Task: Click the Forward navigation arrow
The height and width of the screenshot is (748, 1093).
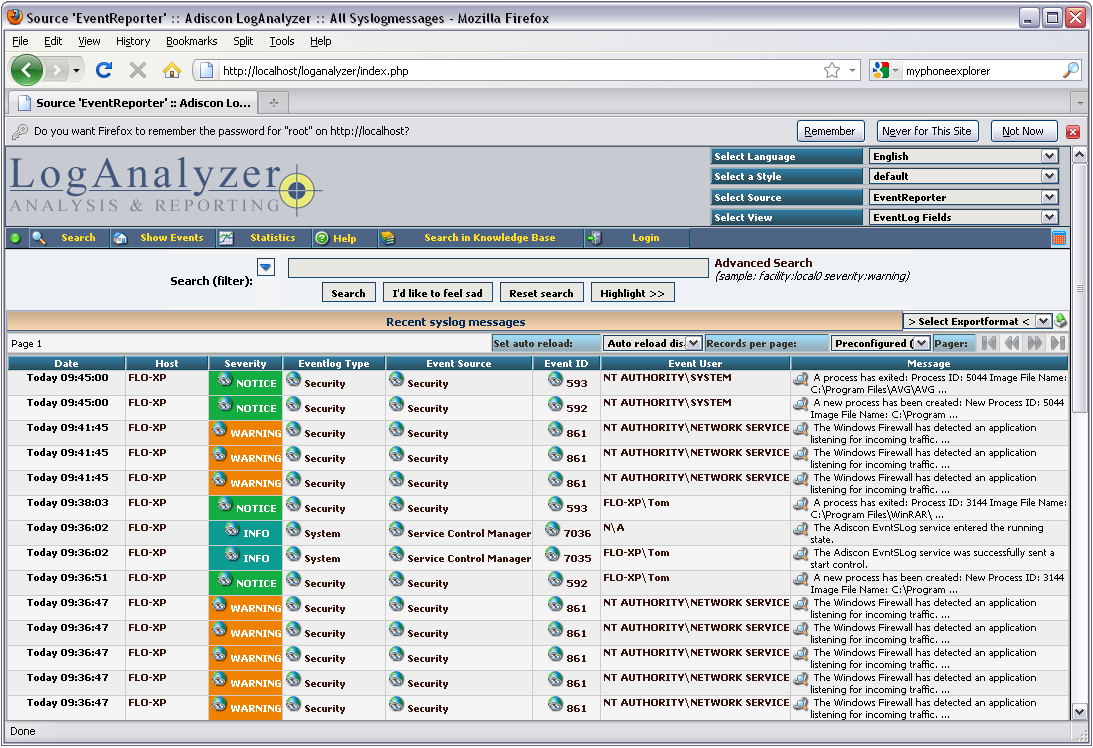Action: [58, 70]
